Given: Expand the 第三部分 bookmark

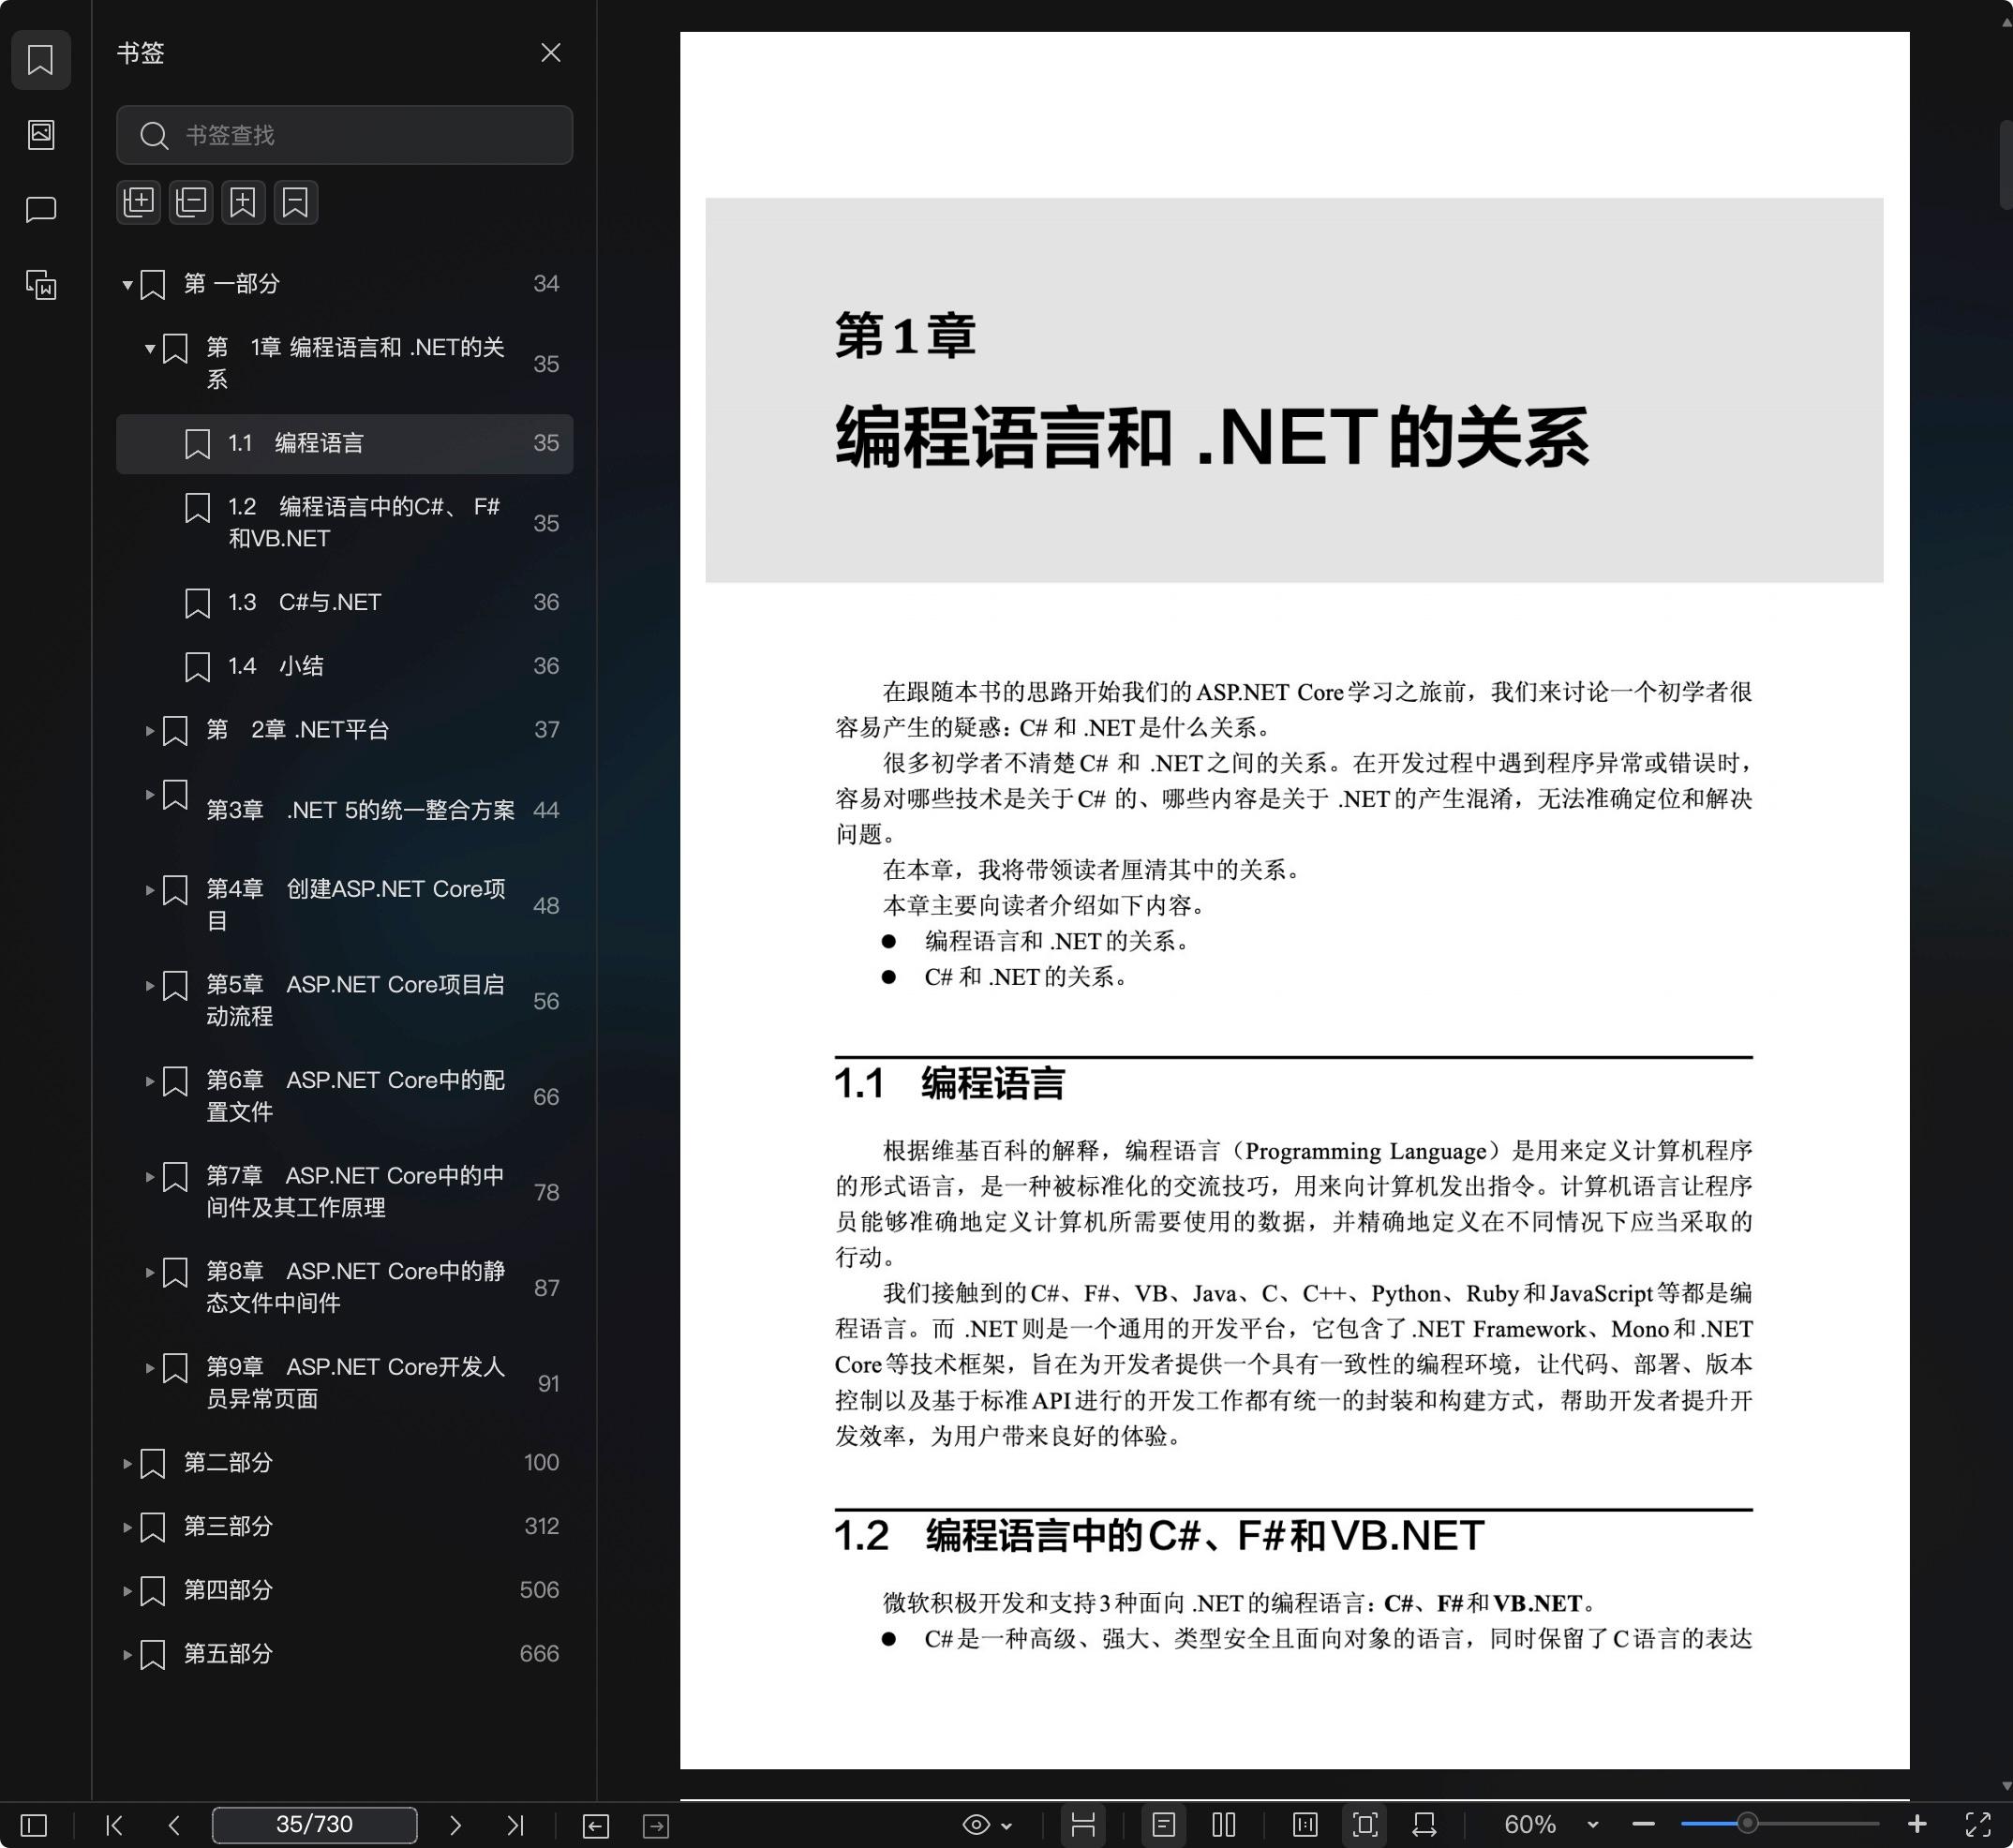Looking at the screenshot, I should pyautogui.click(x=128, y=1528).
